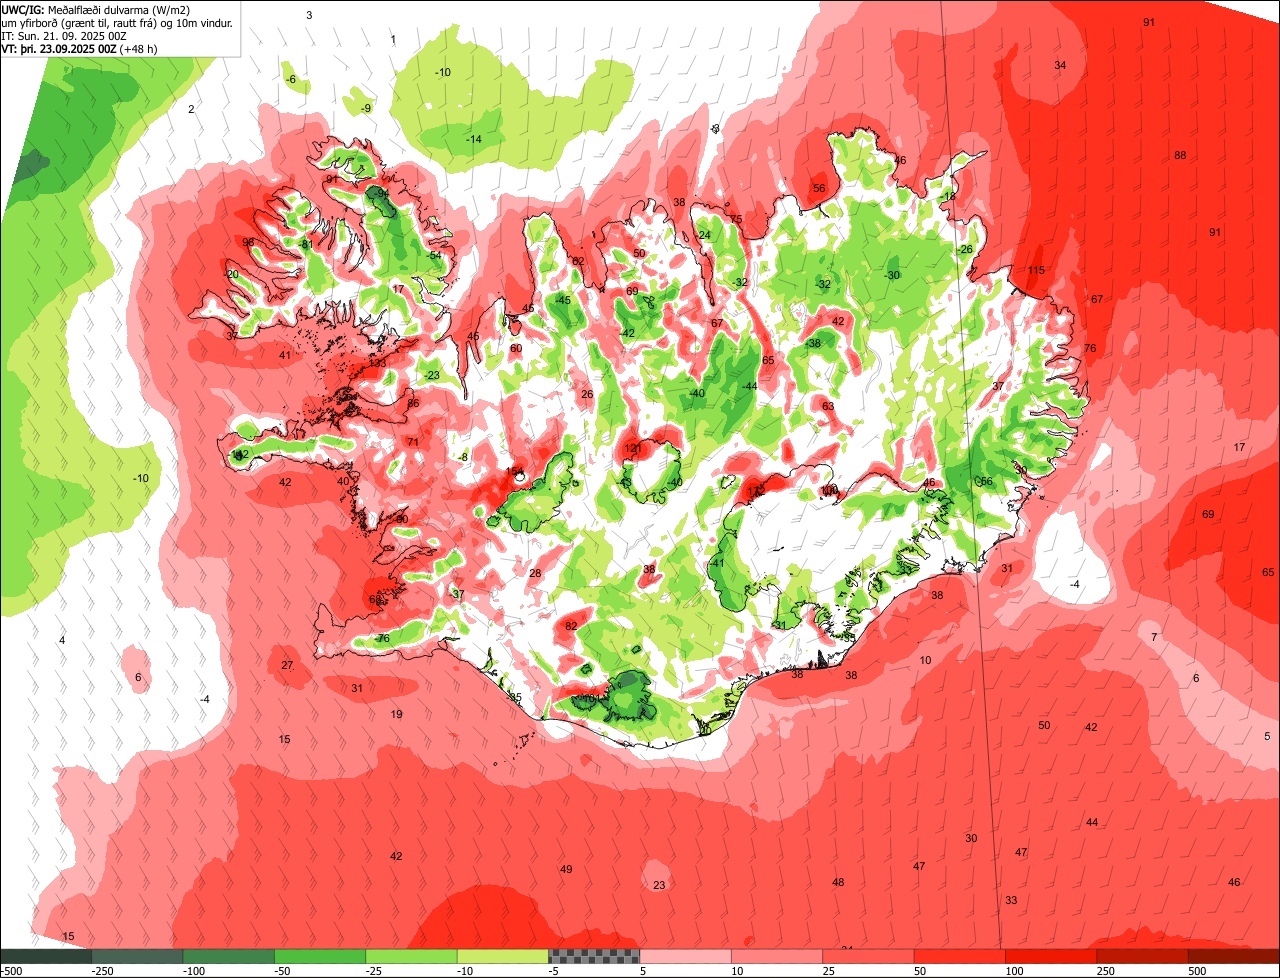Click the map value -54

[x=433, y=256]
